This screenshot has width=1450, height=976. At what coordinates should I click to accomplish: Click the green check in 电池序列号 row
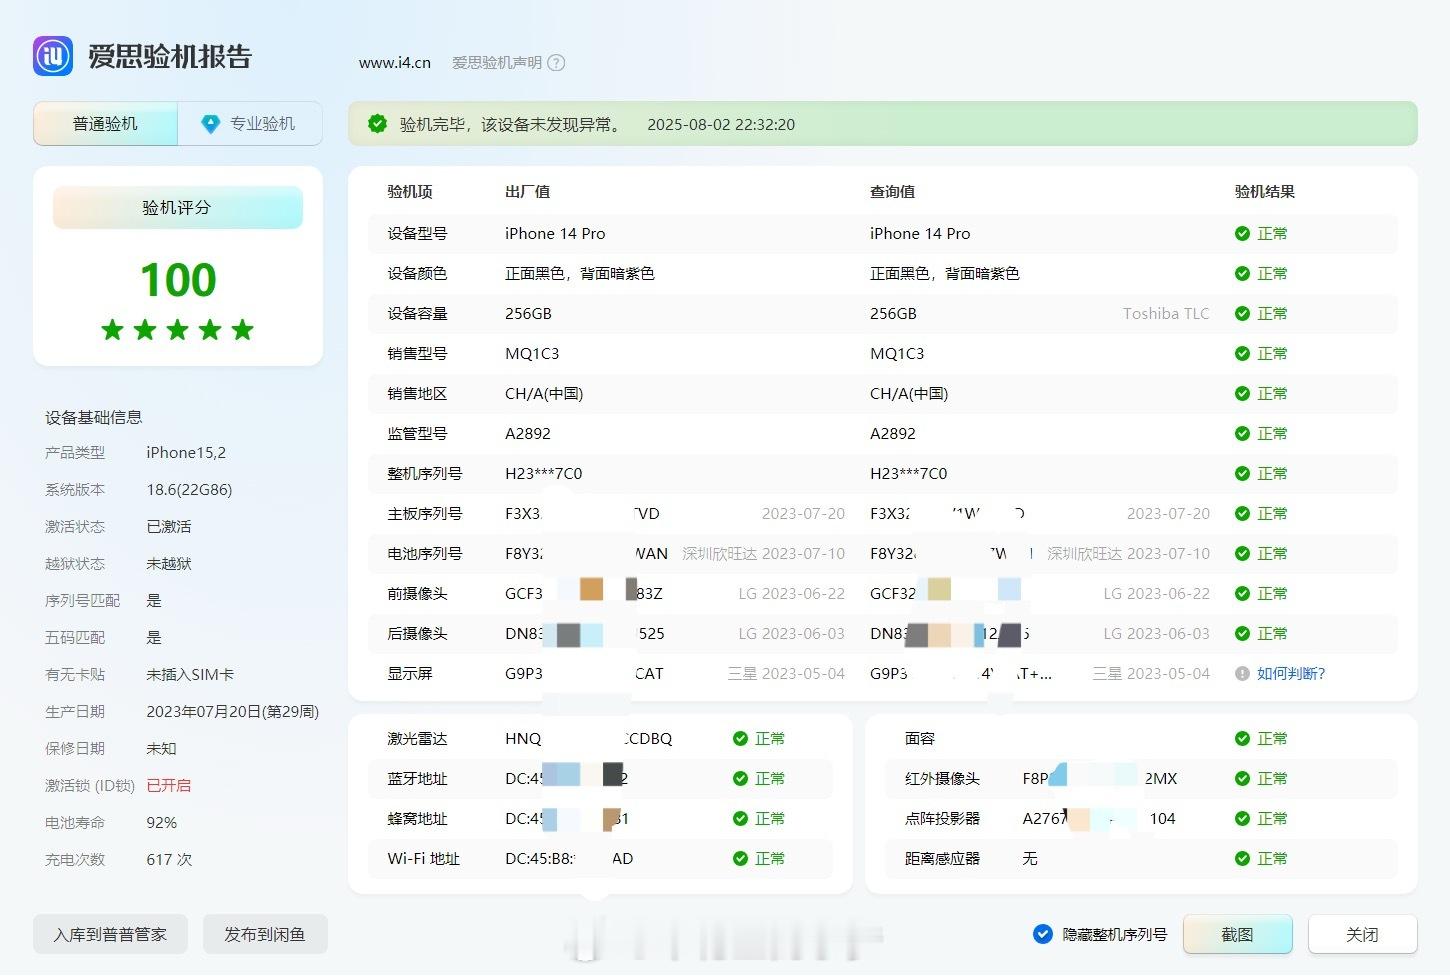[1242, 554]
